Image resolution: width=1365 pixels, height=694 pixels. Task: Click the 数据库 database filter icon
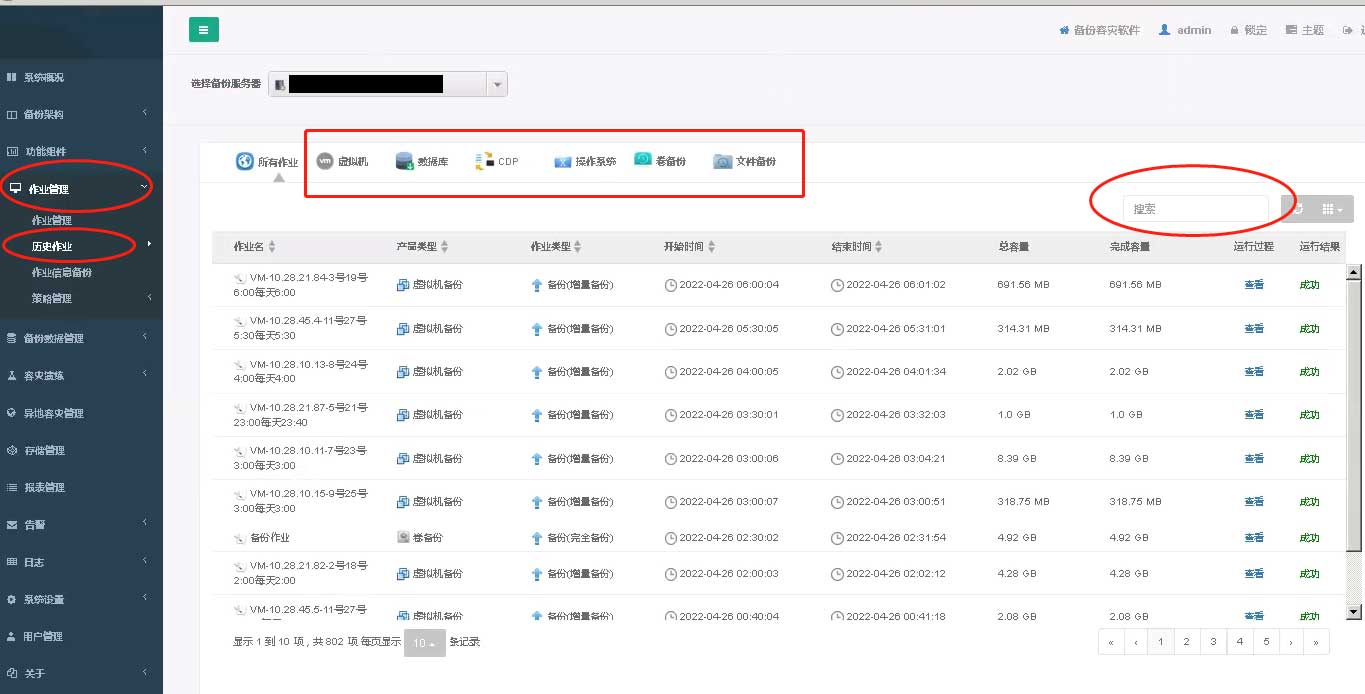point(405,161)
